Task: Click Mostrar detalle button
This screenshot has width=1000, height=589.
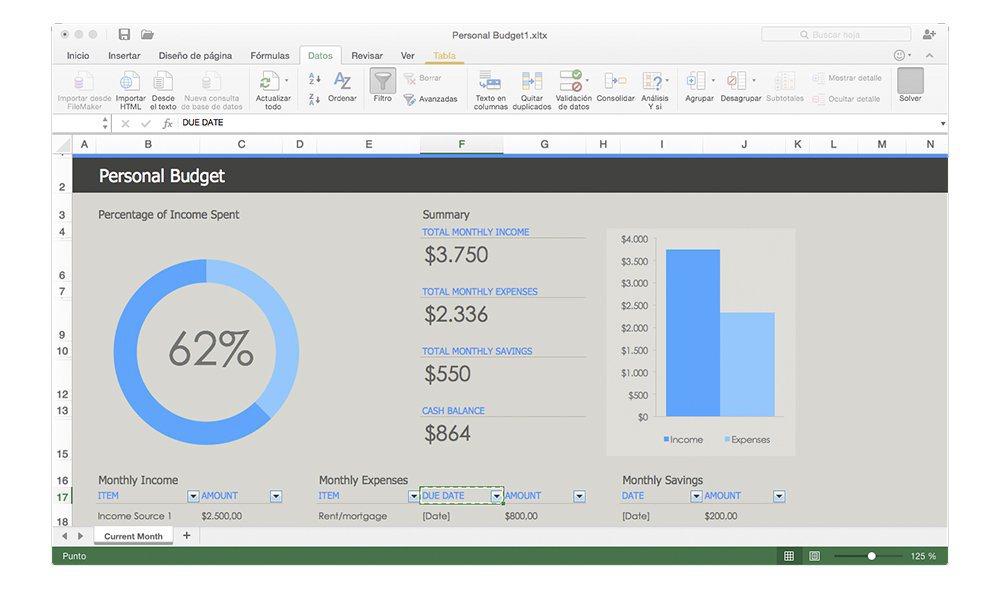Action: click(x=847, y=78)
